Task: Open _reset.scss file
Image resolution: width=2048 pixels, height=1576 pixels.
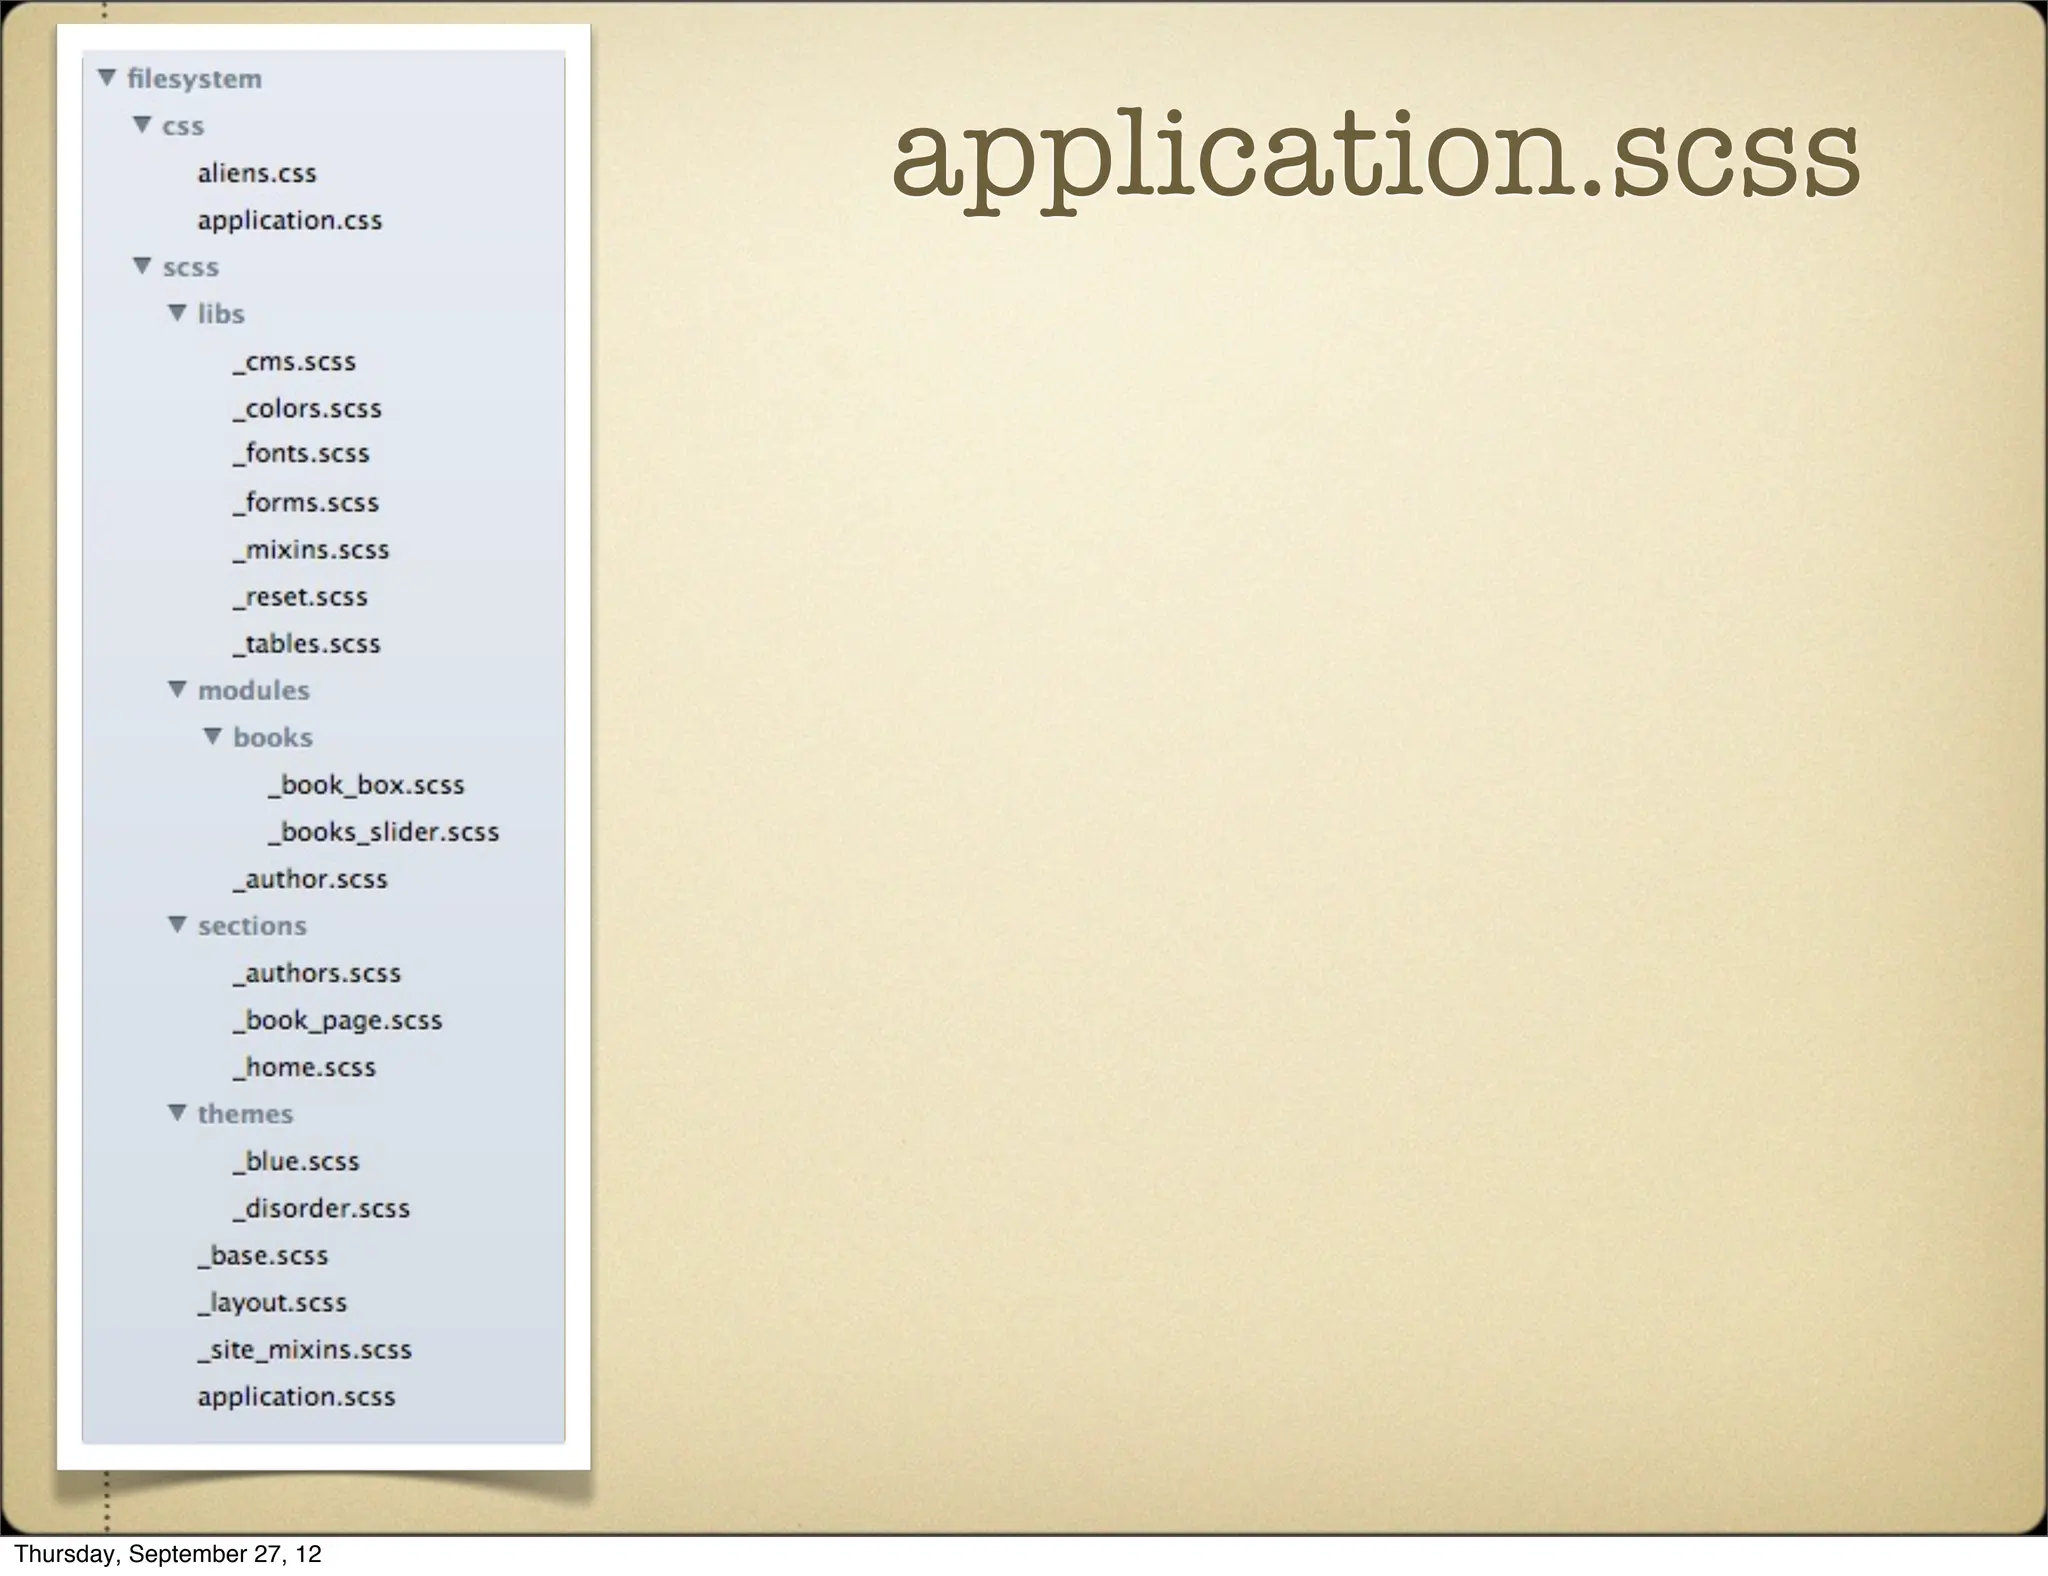Action: 300,596
